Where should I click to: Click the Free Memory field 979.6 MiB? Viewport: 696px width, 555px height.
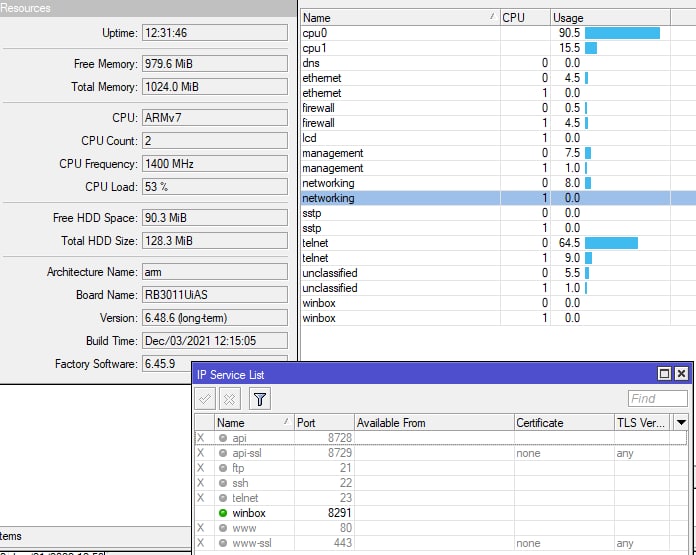(215, 63)
